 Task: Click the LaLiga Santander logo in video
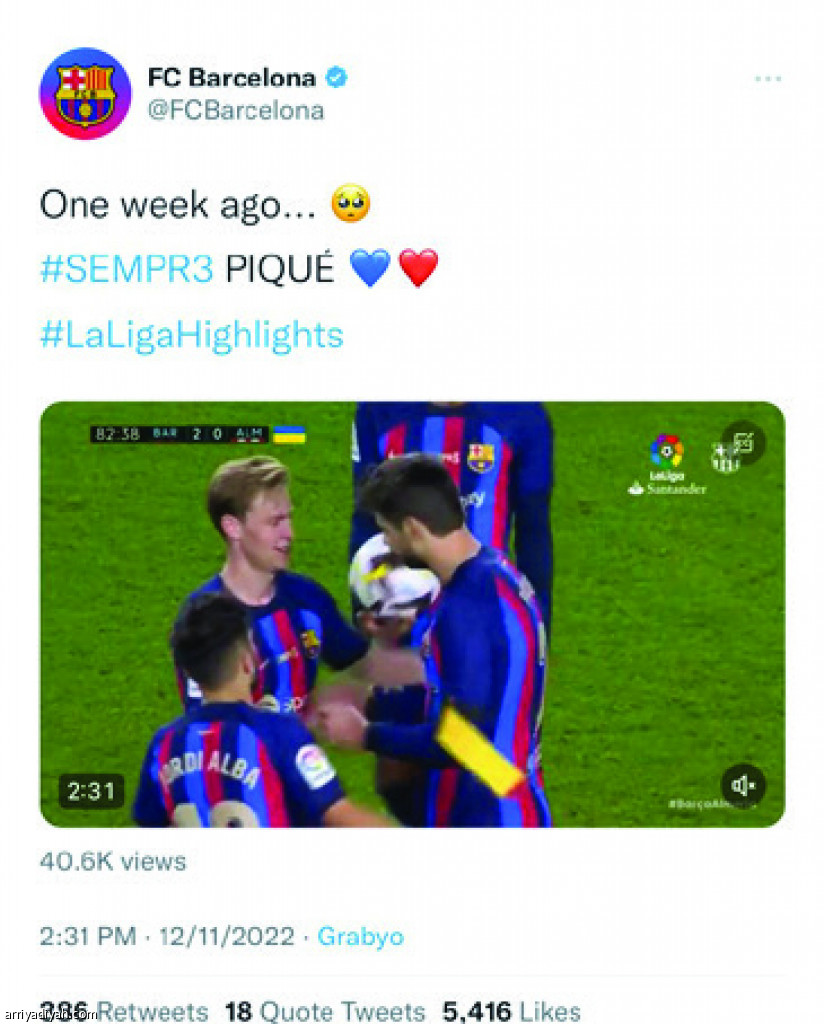[667, 464]
